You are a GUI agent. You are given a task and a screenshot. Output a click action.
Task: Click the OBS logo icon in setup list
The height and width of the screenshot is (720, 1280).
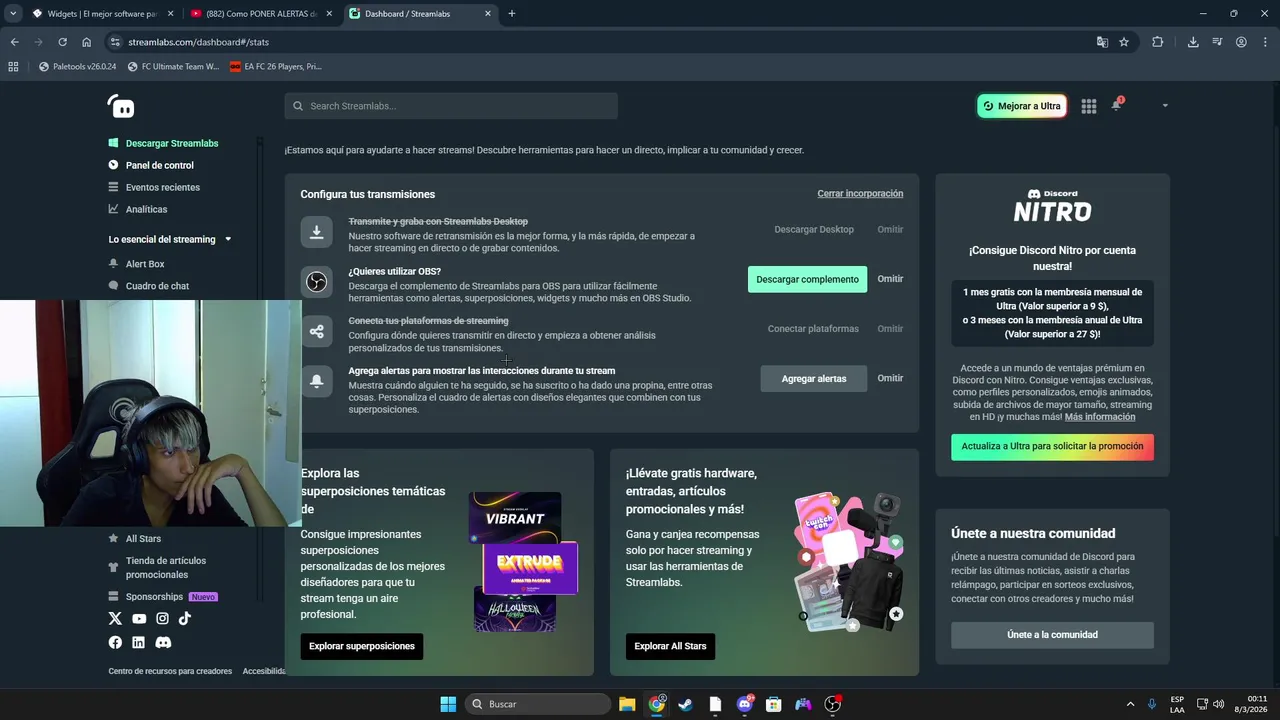[x=316, y=281]
